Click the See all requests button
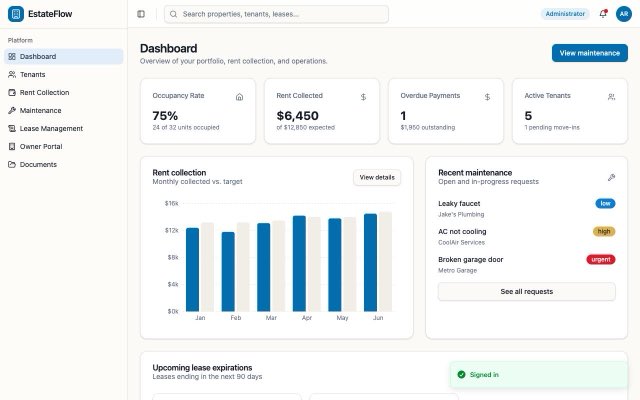This screenshot has height=400, width=640. coord(527,291)
